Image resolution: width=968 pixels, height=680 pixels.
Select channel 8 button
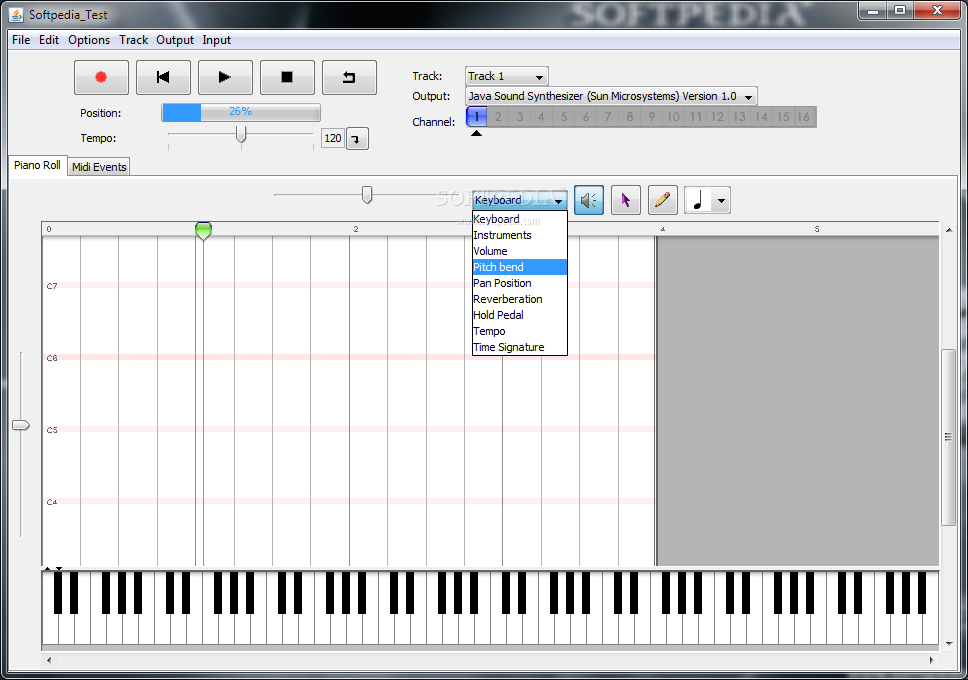[630, 117]
